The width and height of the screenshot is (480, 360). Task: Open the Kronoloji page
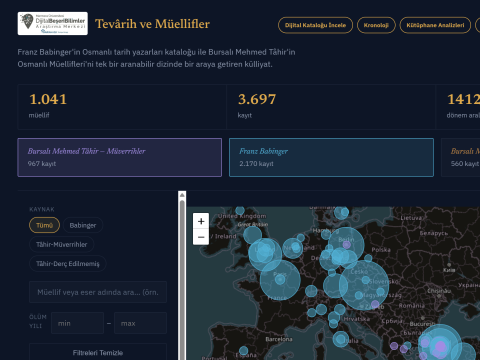pos(376,25)
